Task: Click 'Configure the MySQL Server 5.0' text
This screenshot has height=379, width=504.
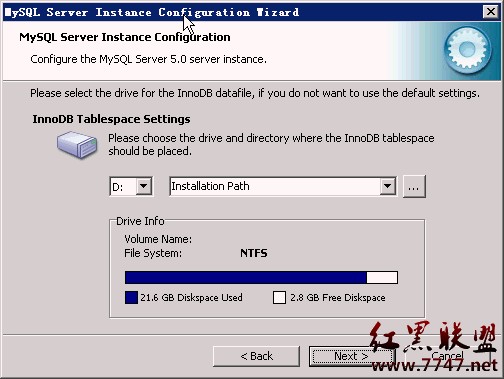Action: click(x=148, y=59)
